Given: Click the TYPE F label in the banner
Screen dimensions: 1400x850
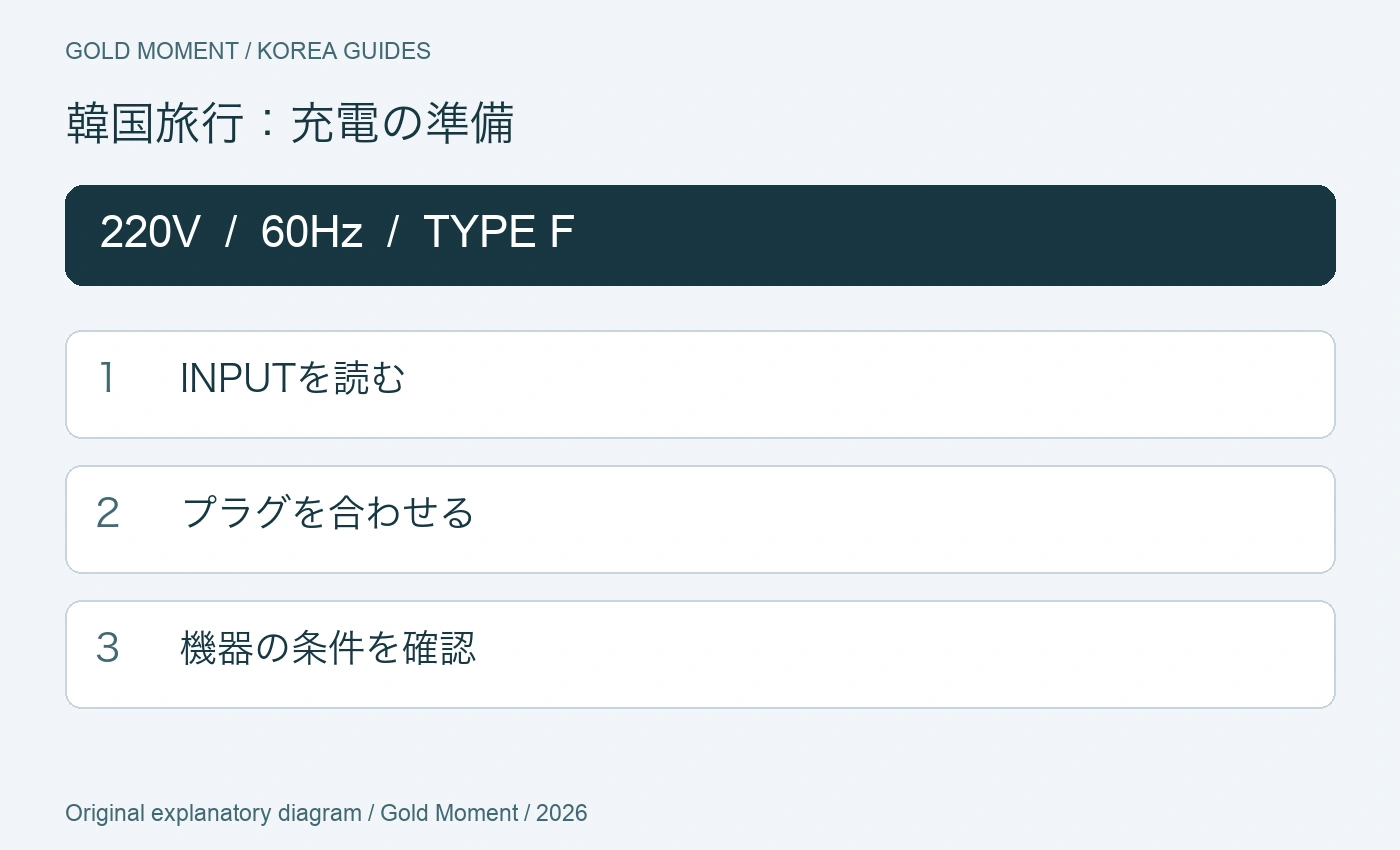Looking at the screenshot, I should [498, 232].
